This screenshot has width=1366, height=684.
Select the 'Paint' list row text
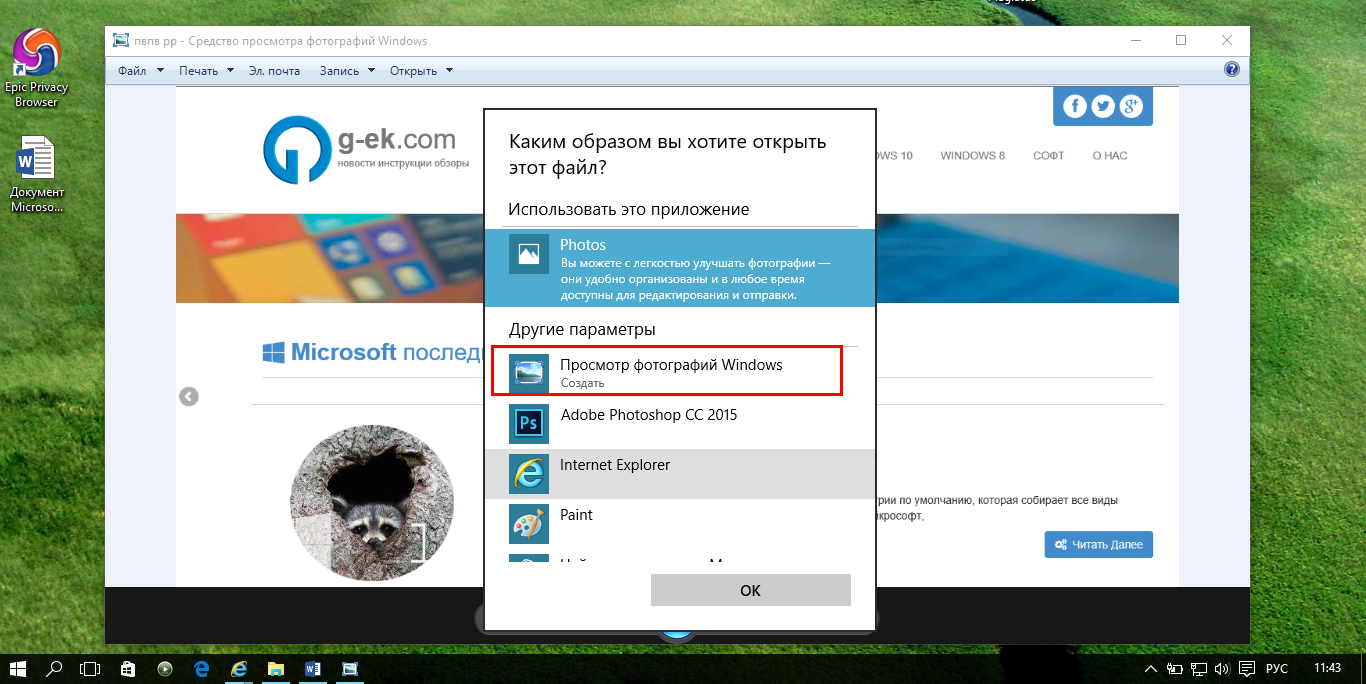[x=576, y=515]
